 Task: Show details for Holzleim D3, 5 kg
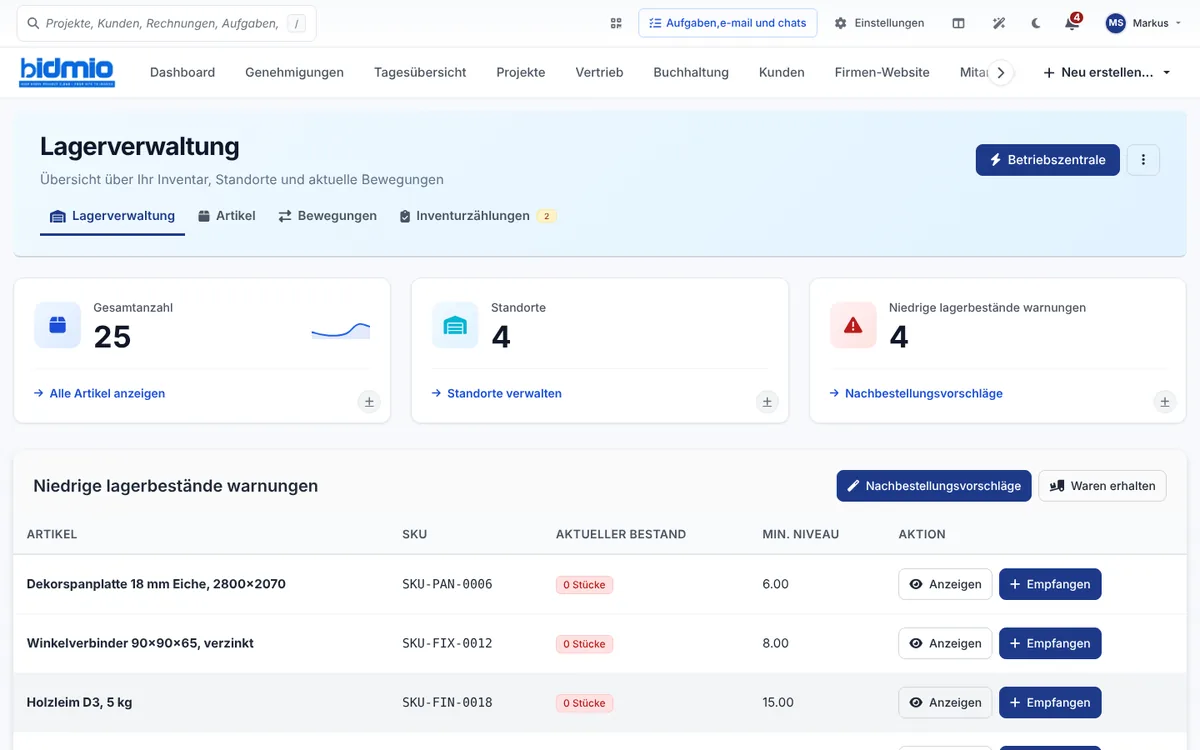[945, 702]
